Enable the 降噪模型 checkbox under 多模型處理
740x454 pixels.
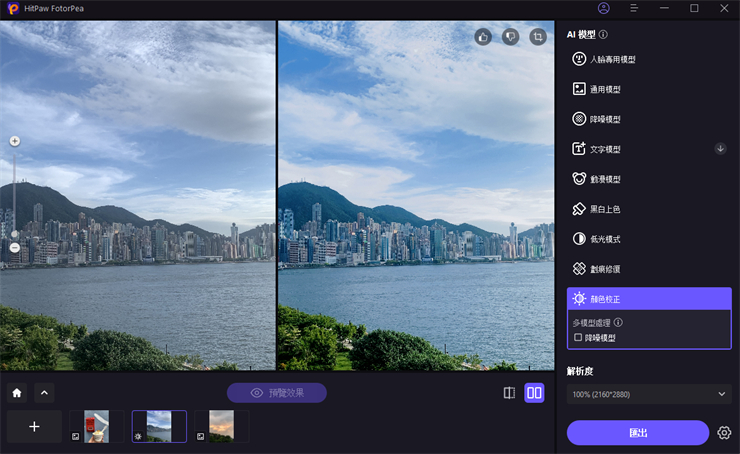pos(578,337)
